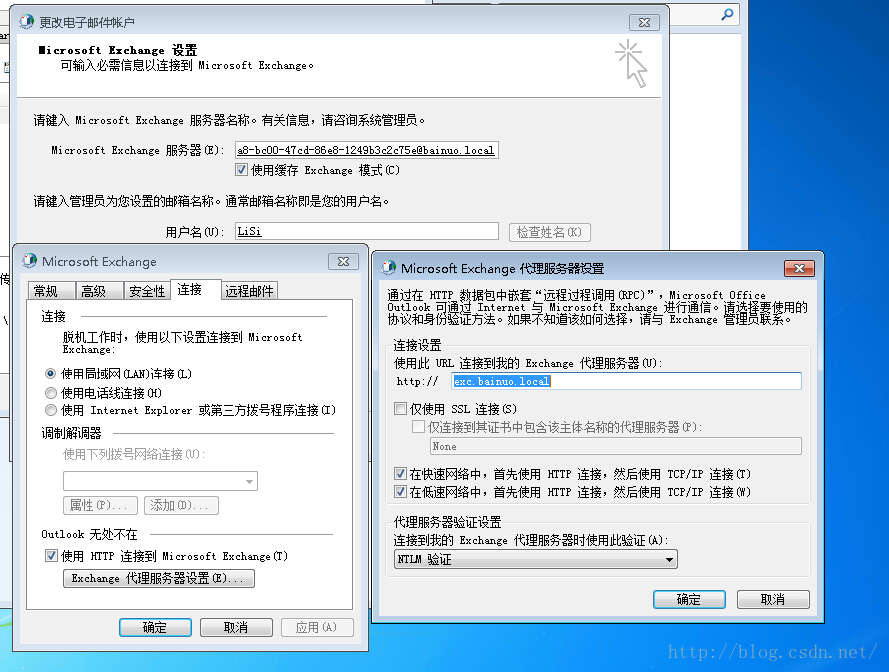Open the NTLM 验证 authentication dropdown

[x=535, y=559]
